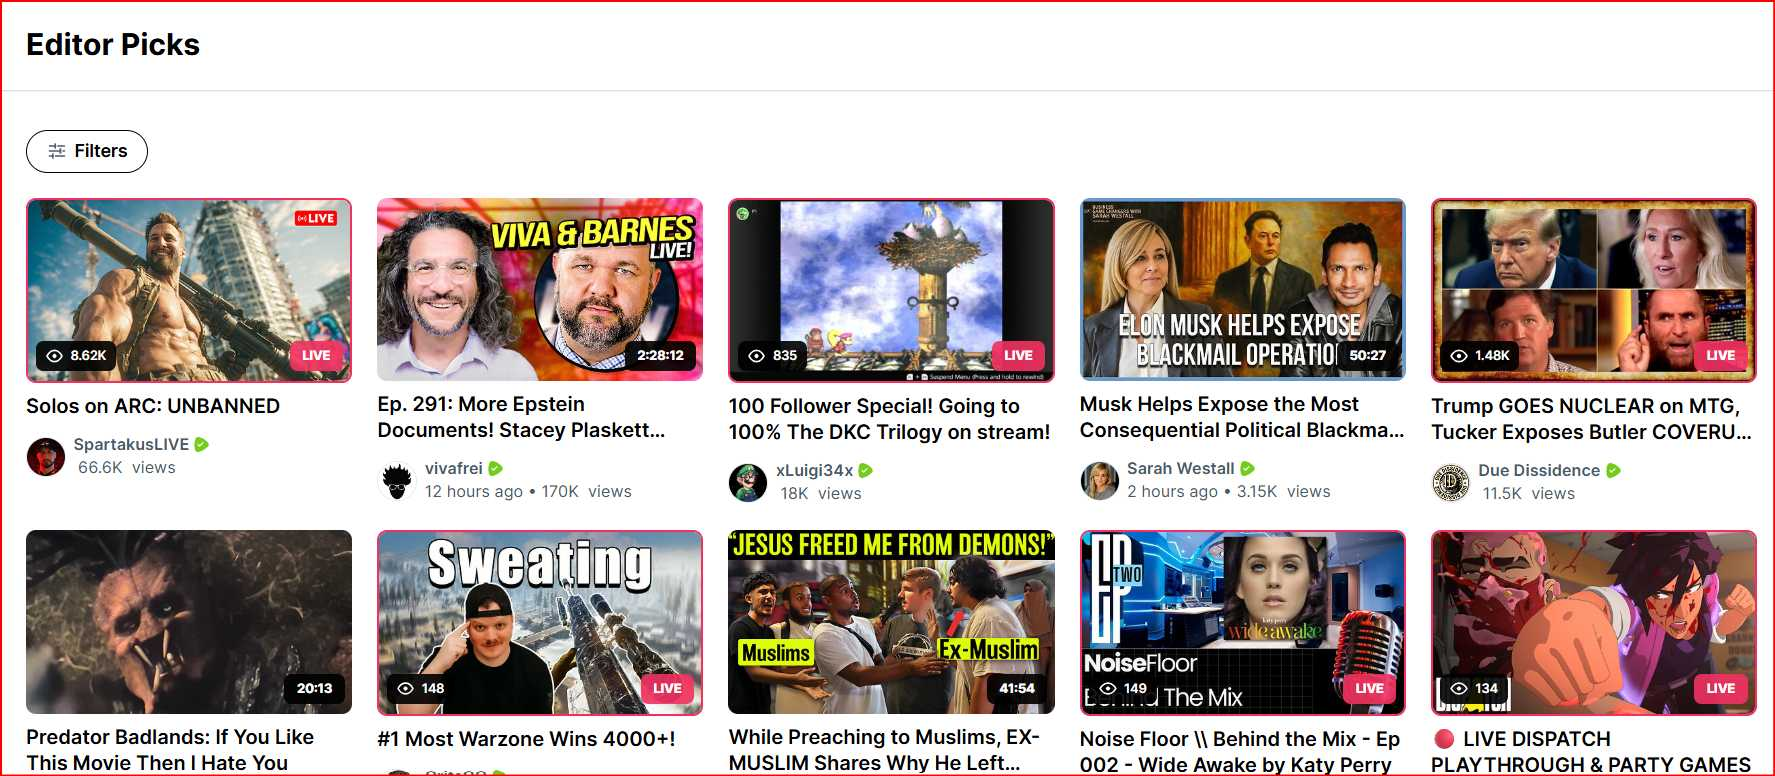This screenshot has height=776, width=1775.
Task: Click verified badge next to SpartakusLIVE
Action: tap(202, 445)
